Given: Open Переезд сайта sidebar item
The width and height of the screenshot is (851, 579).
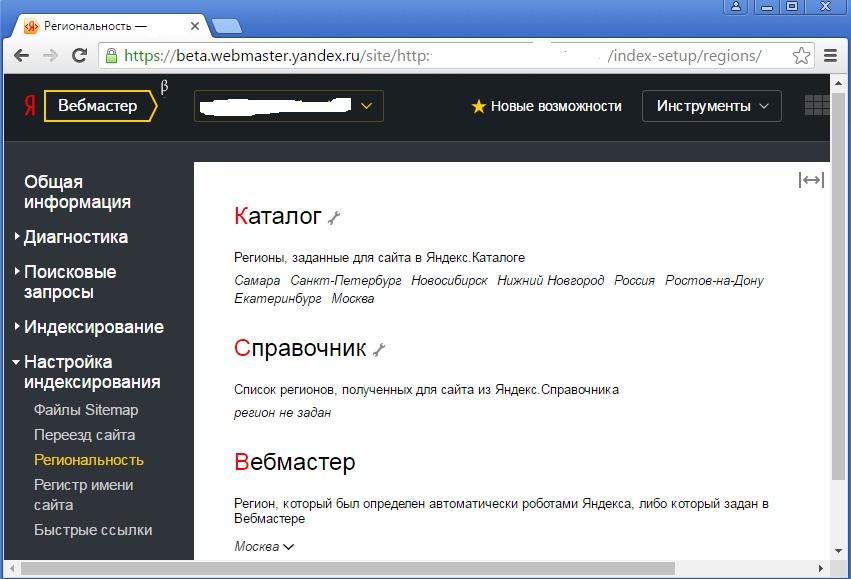Looking at the screenshot, I should click(x=84, y=435).
